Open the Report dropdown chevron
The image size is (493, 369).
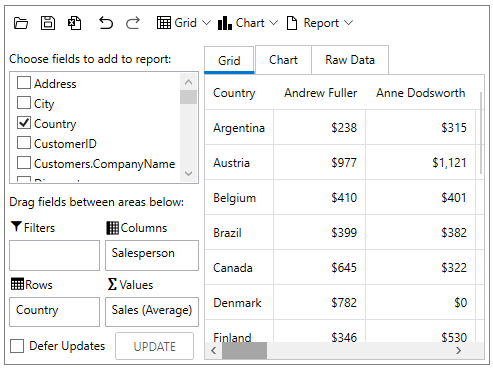[x=348, y=23]
